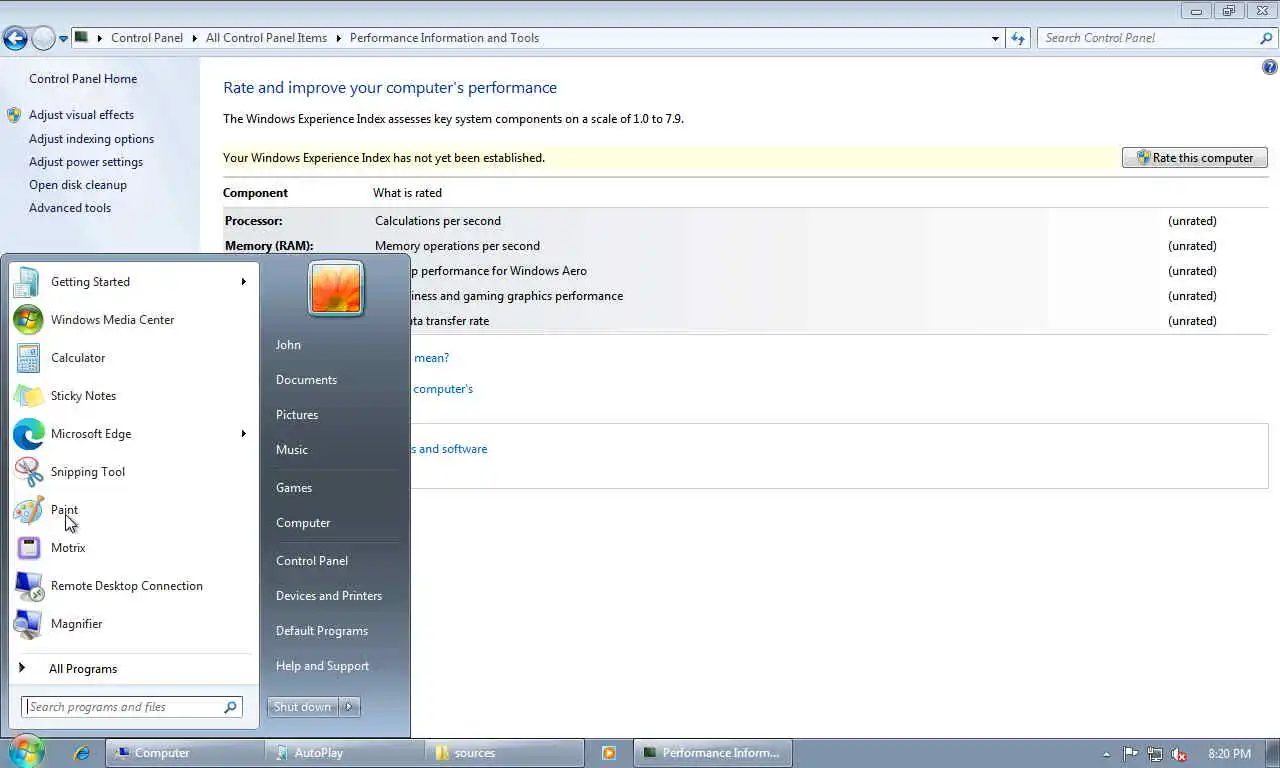Click Rate this computer button
The height and width of the screenshot is (768, 1280).
[1195, 158]
